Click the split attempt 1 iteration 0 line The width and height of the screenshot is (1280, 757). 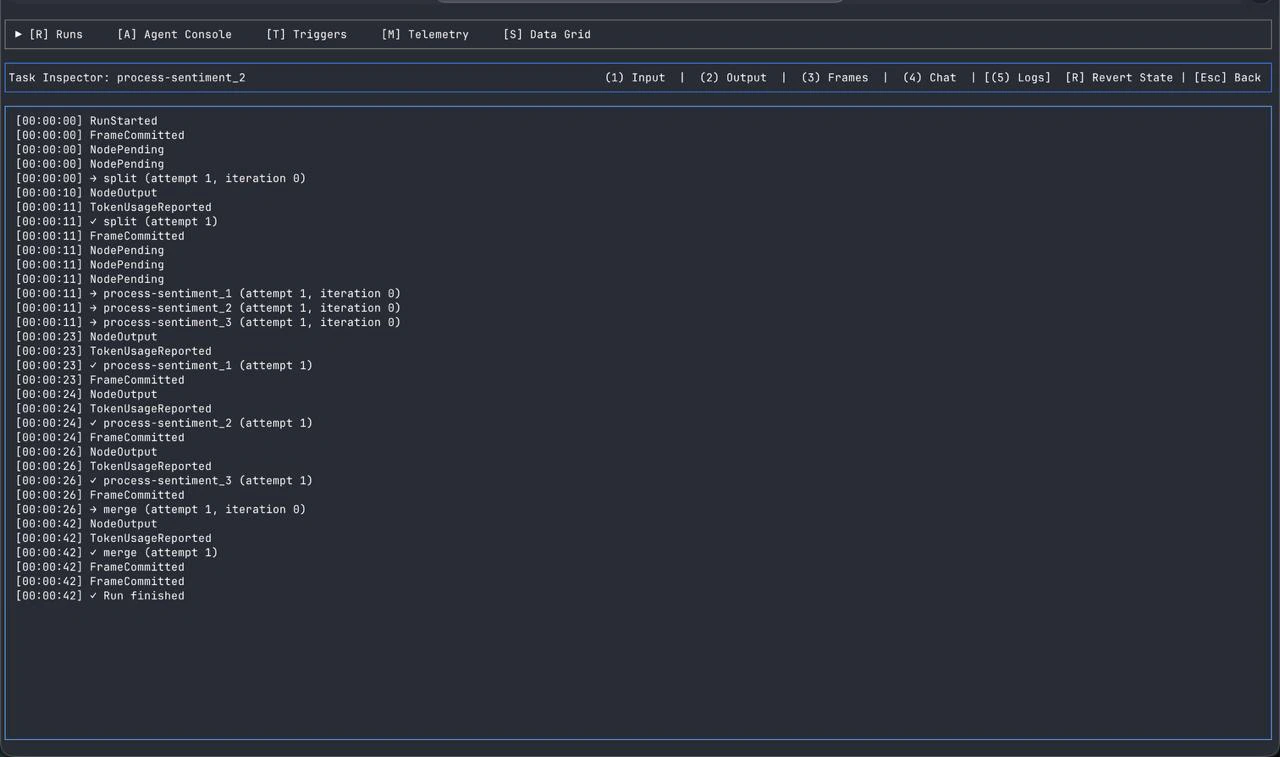160,178
